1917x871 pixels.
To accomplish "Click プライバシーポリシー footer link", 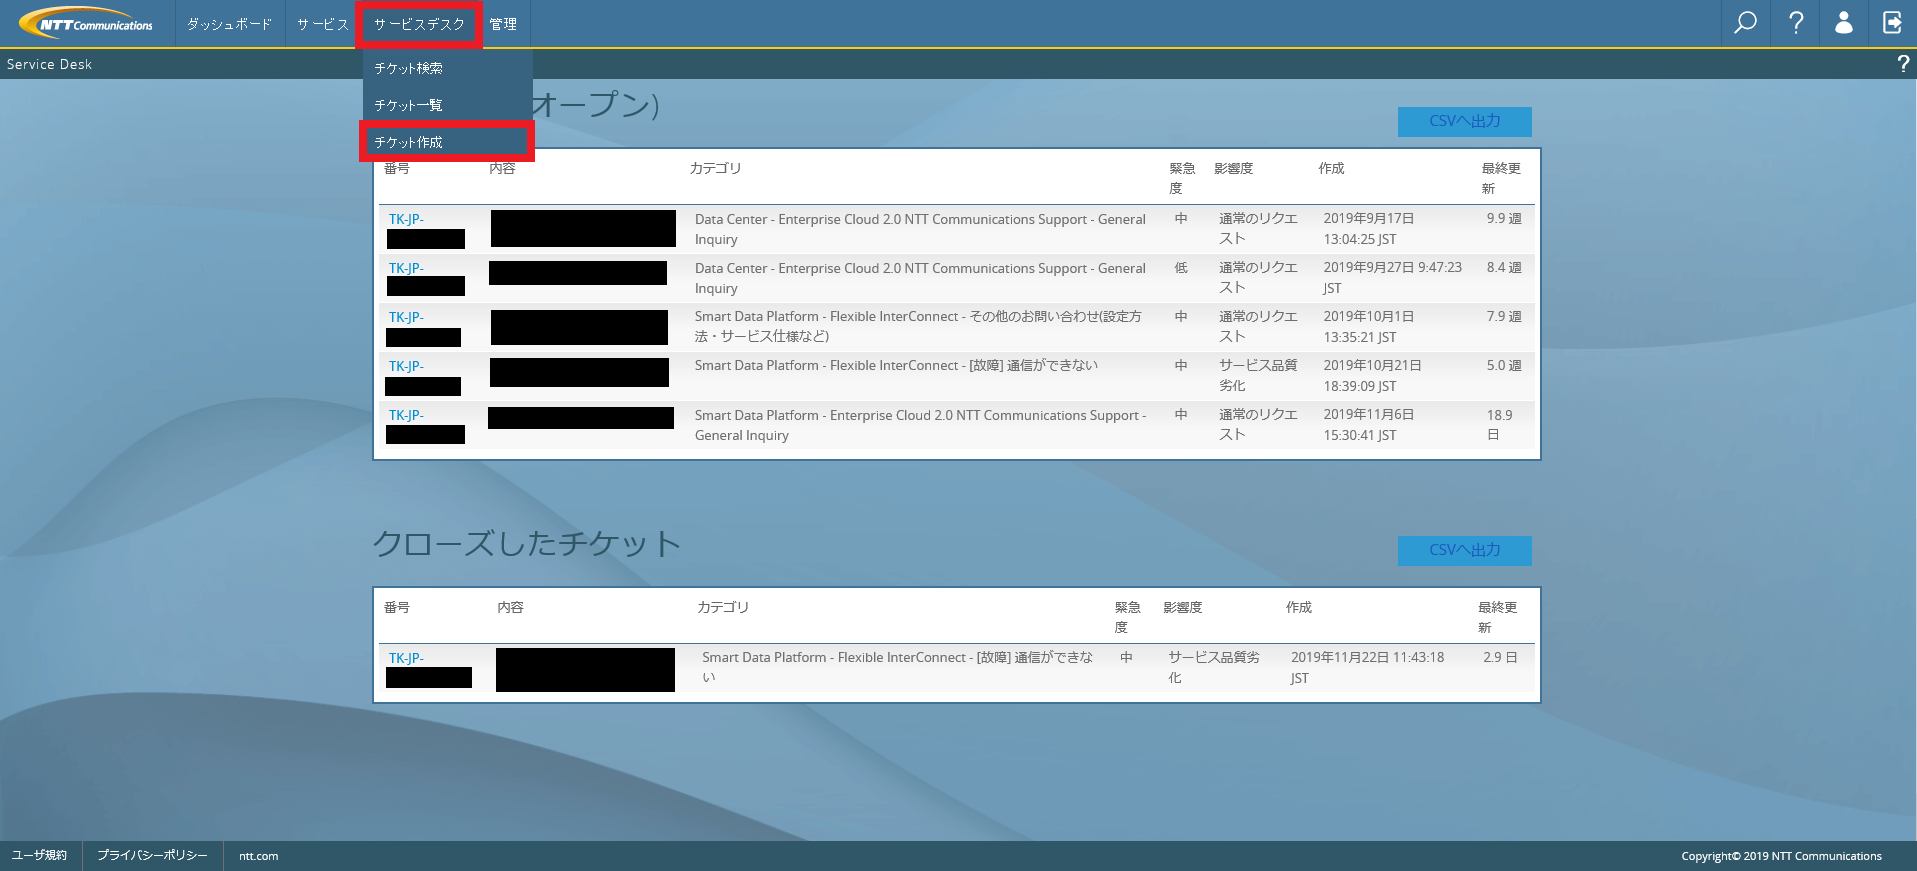I will point(152,855).
